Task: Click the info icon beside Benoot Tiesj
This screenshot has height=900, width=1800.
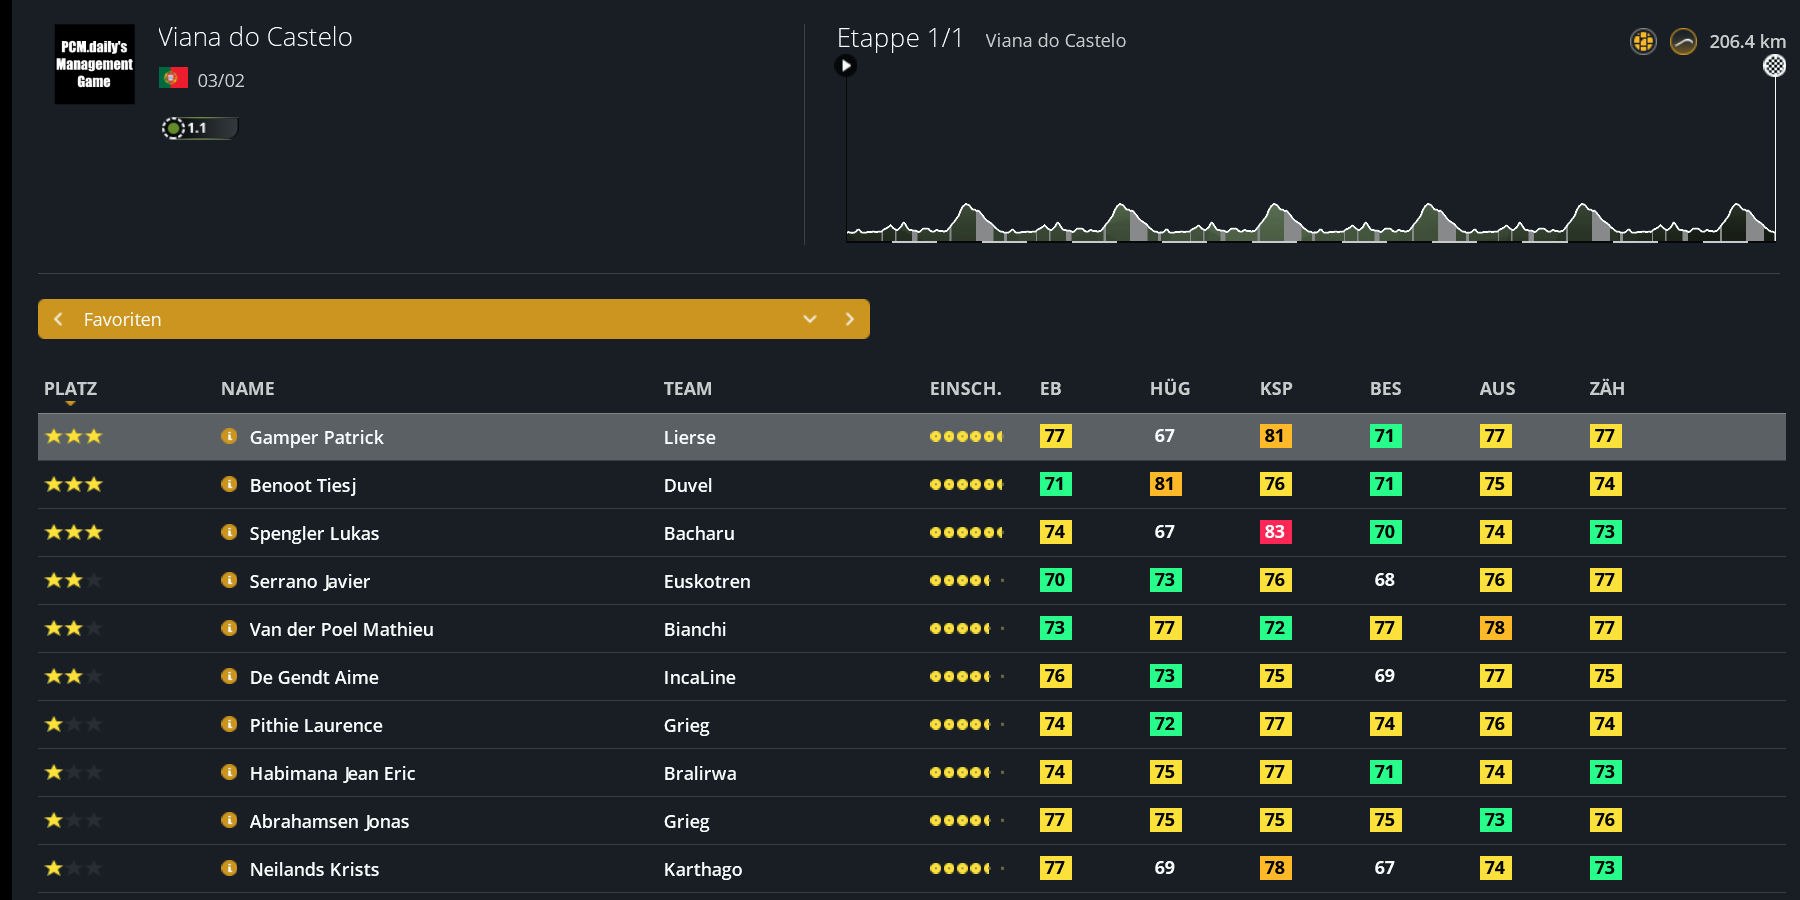Action: point(229,484)
